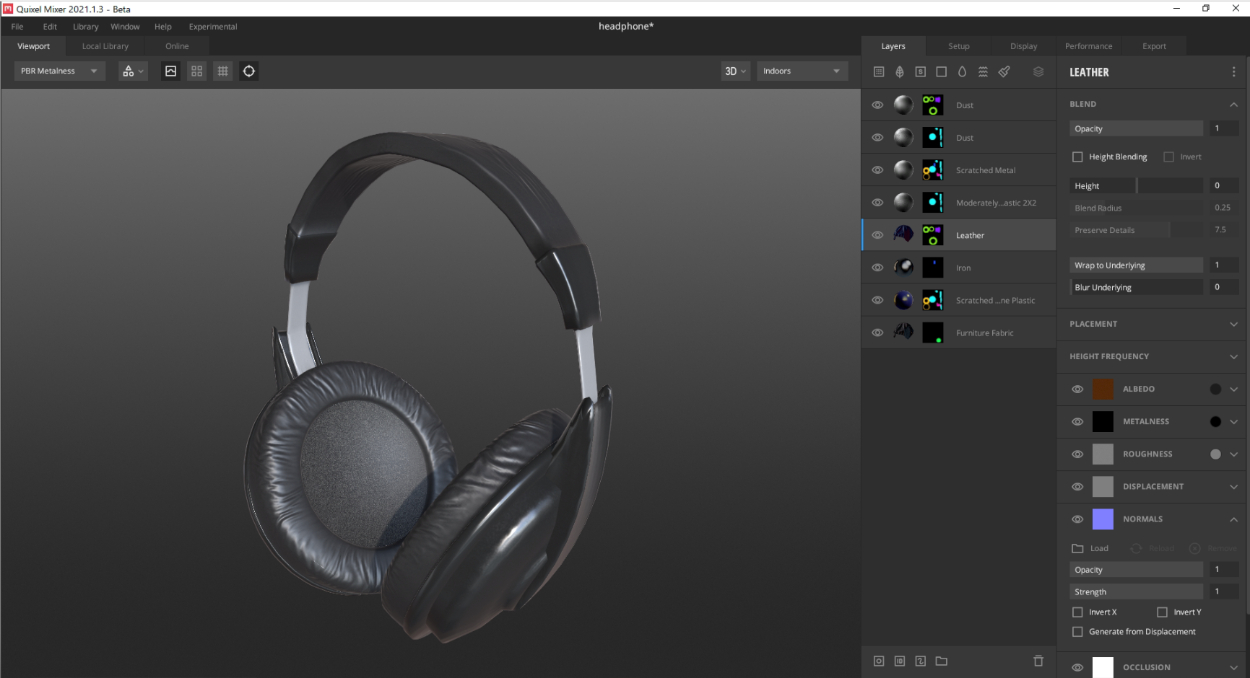Click Load under Normals
This screenshot has width=1250, height=678.
point(1091,548)
